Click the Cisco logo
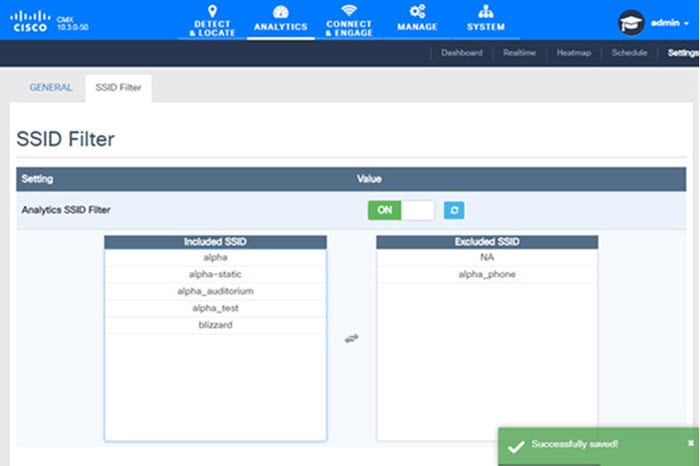The image size is (700, 466). pos(30,21)
